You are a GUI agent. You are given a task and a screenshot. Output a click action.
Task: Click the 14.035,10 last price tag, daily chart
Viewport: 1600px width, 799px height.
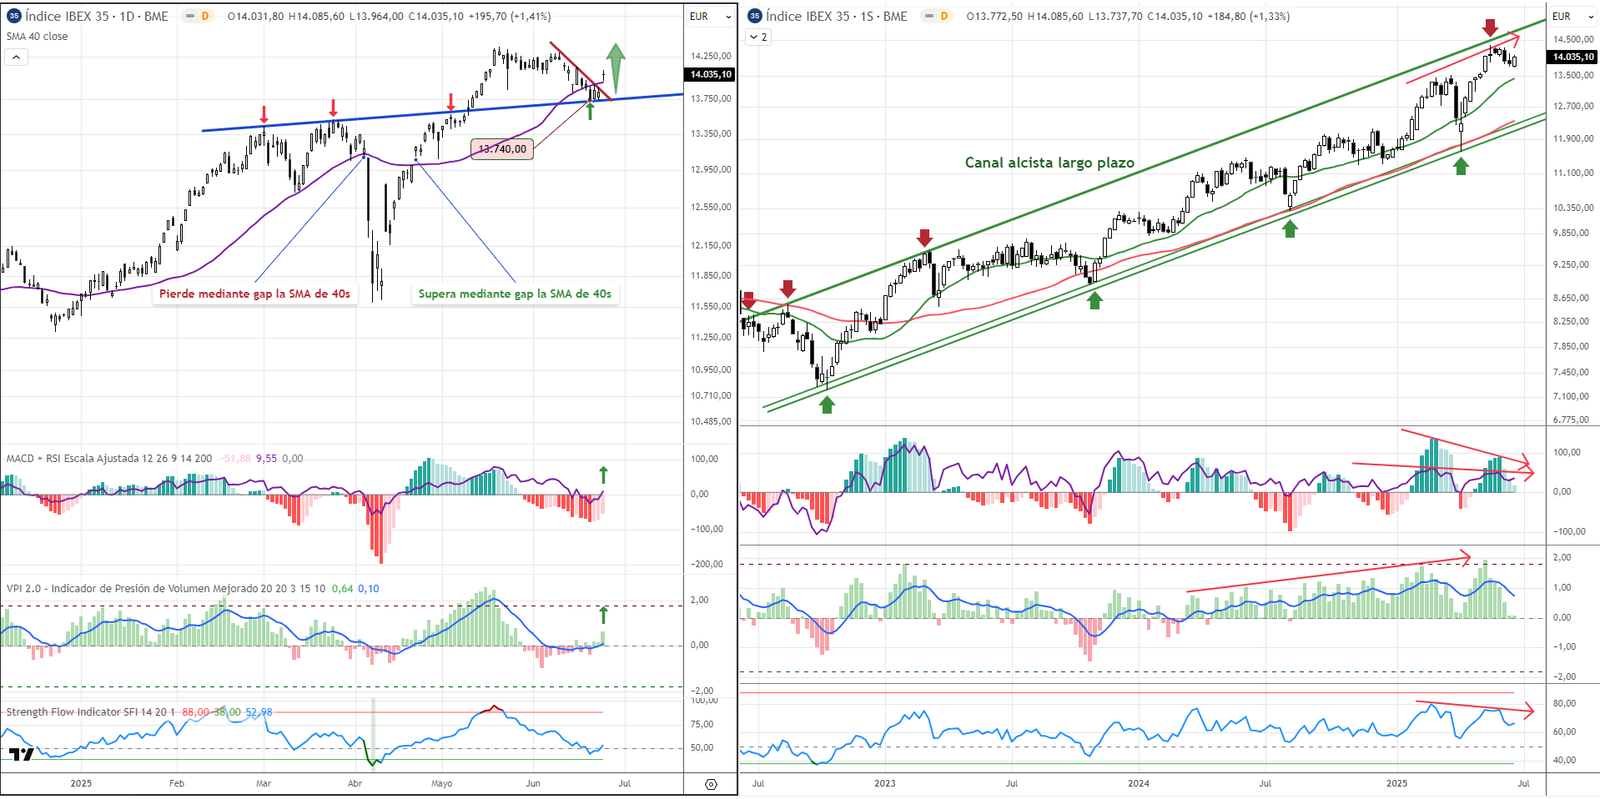pos(710,74)
